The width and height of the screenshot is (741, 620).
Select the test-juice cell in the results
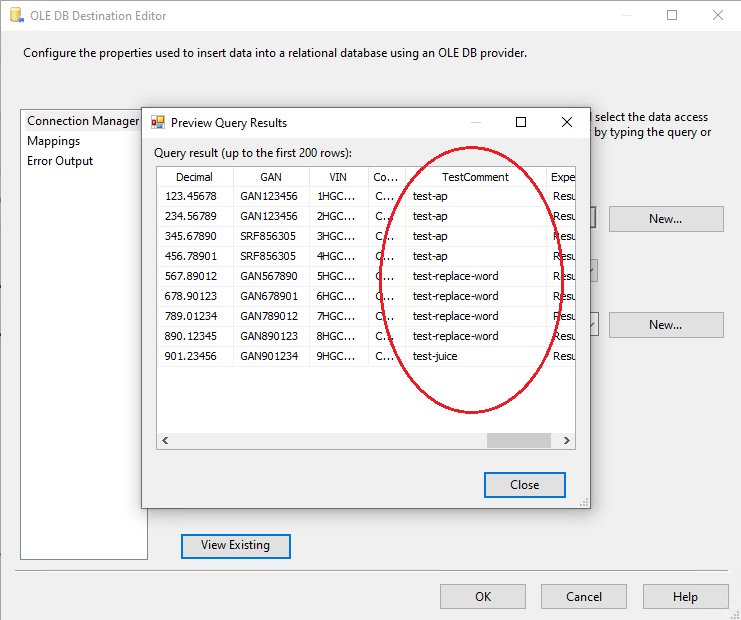pos(435,356)
